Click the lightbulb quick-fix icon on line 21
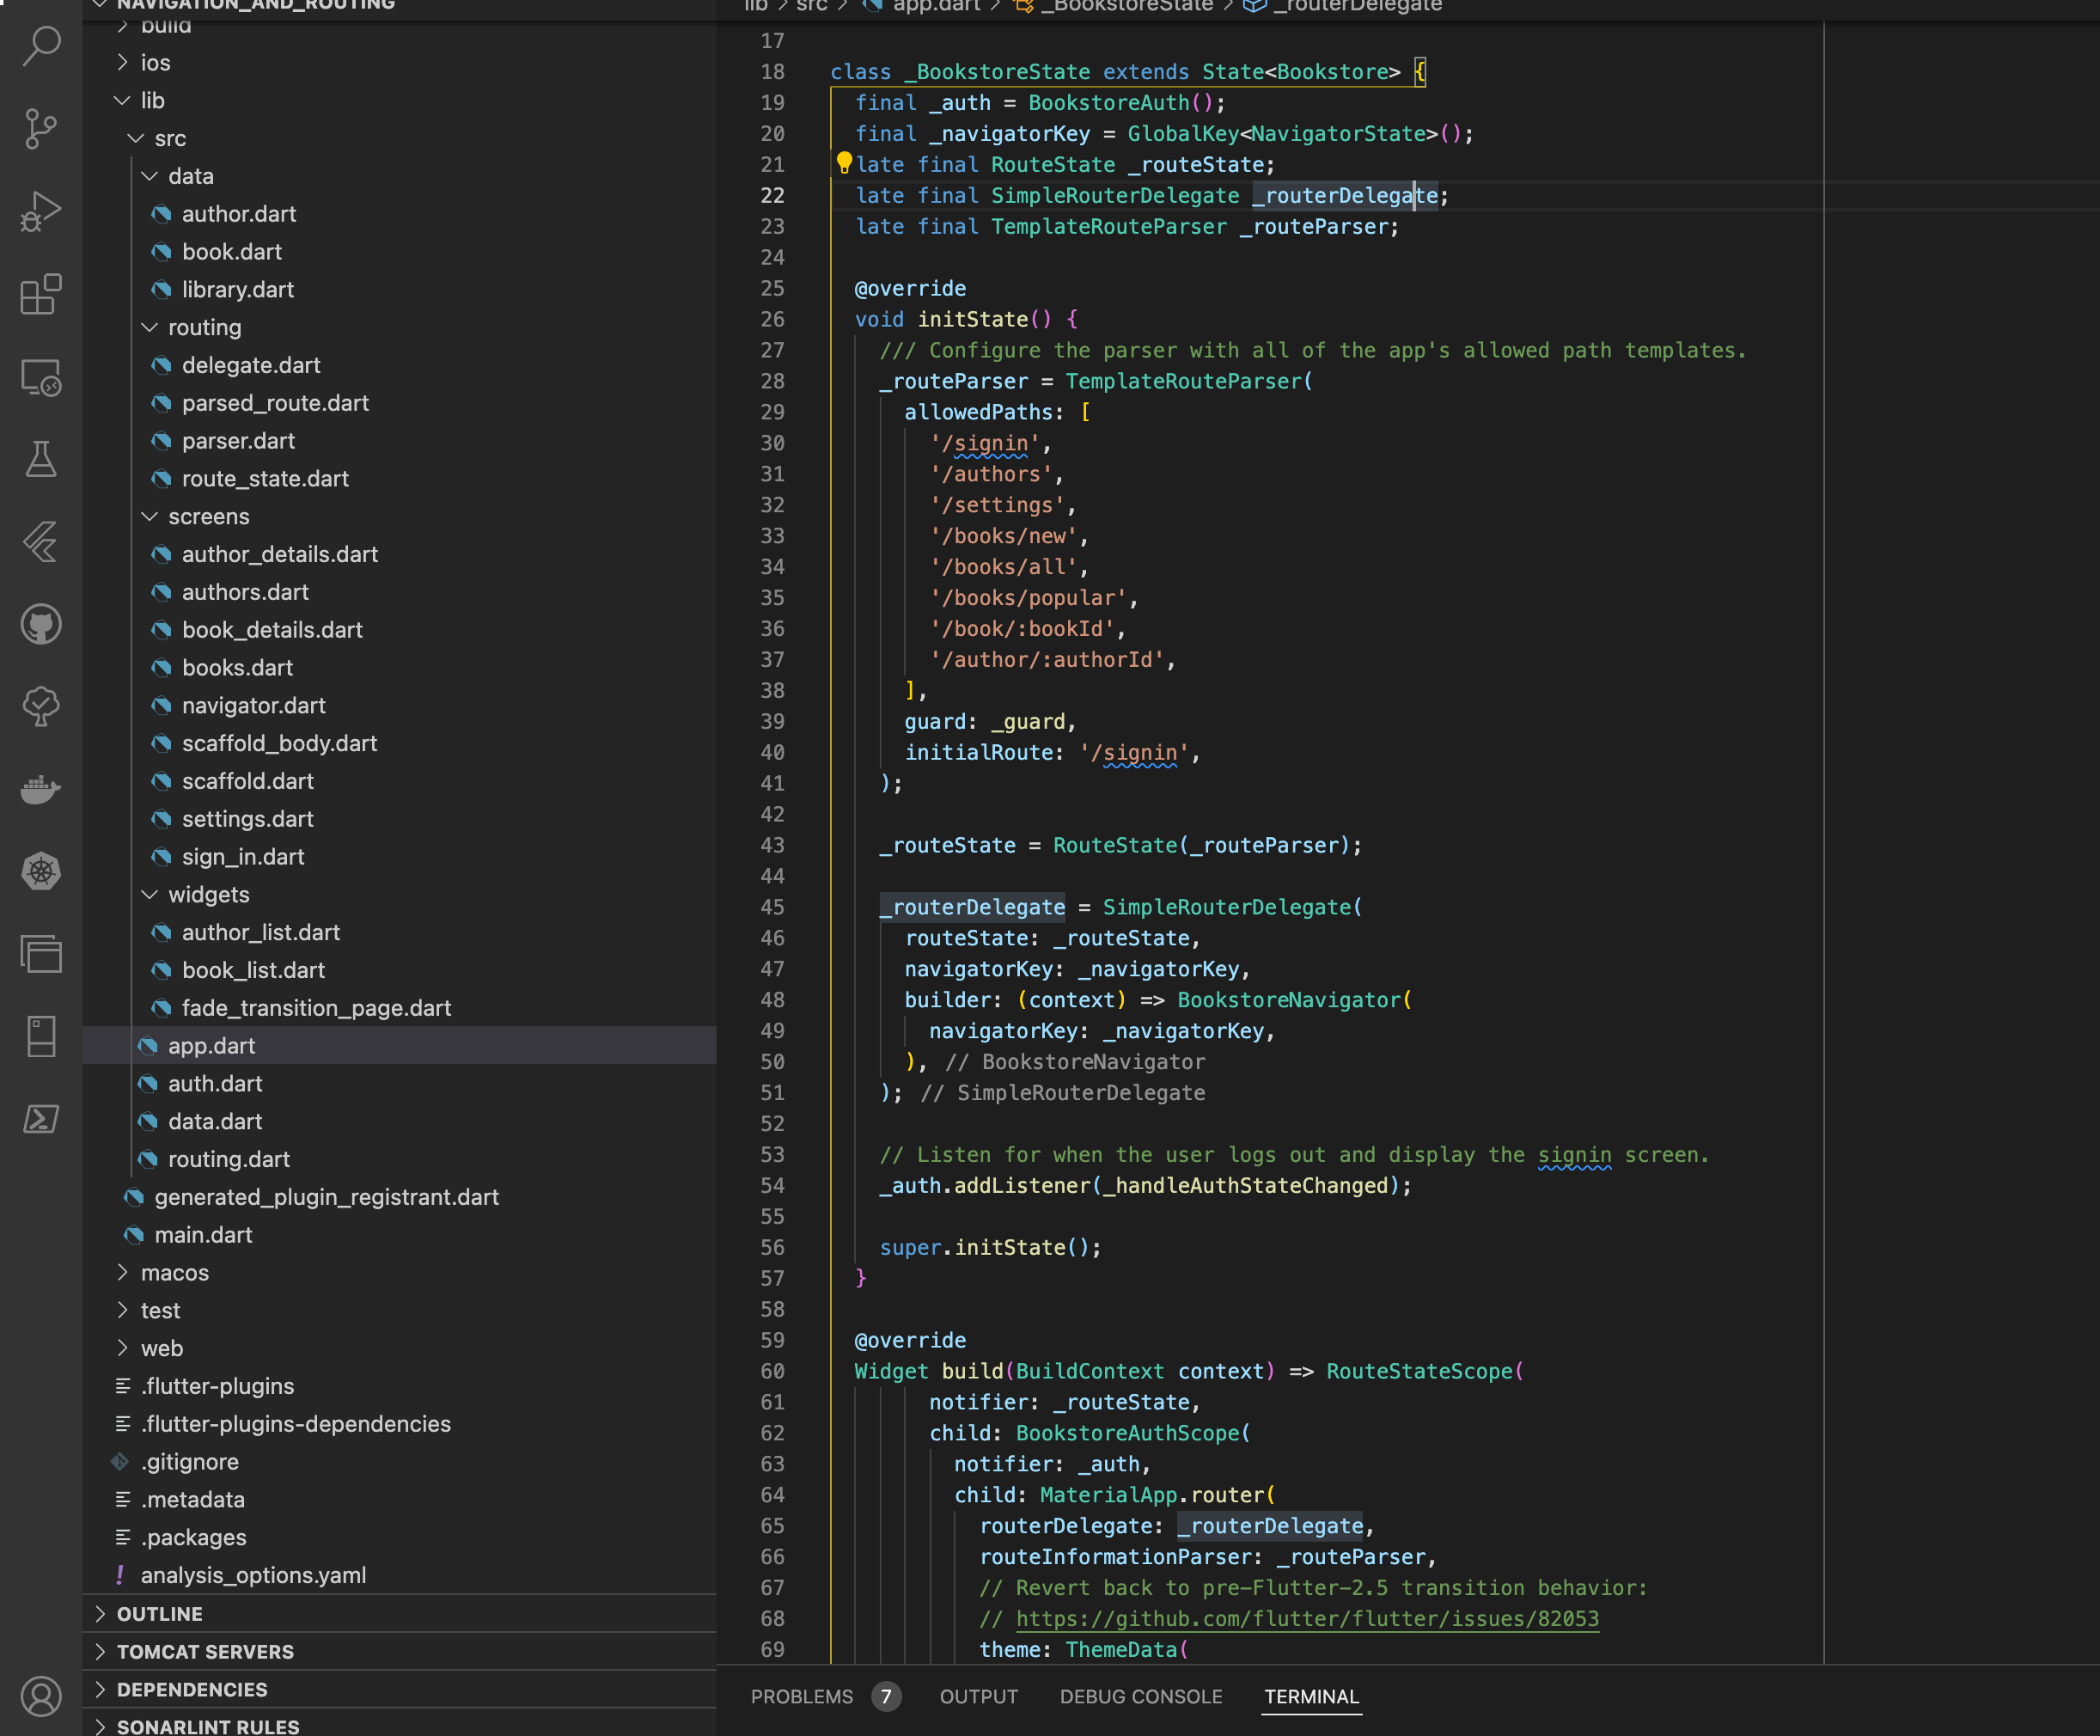Viewport: 2100px width, 1736px height. coord(844,162)
